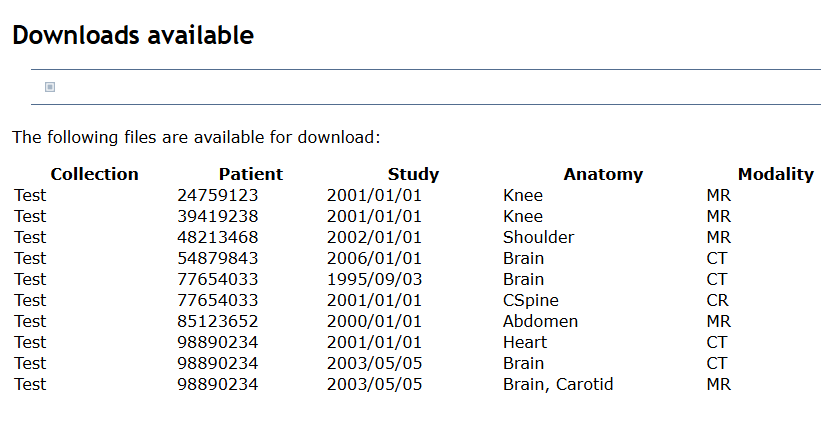
Task: Choose patient ID 48213468
Action: click(x=218, y=237)
